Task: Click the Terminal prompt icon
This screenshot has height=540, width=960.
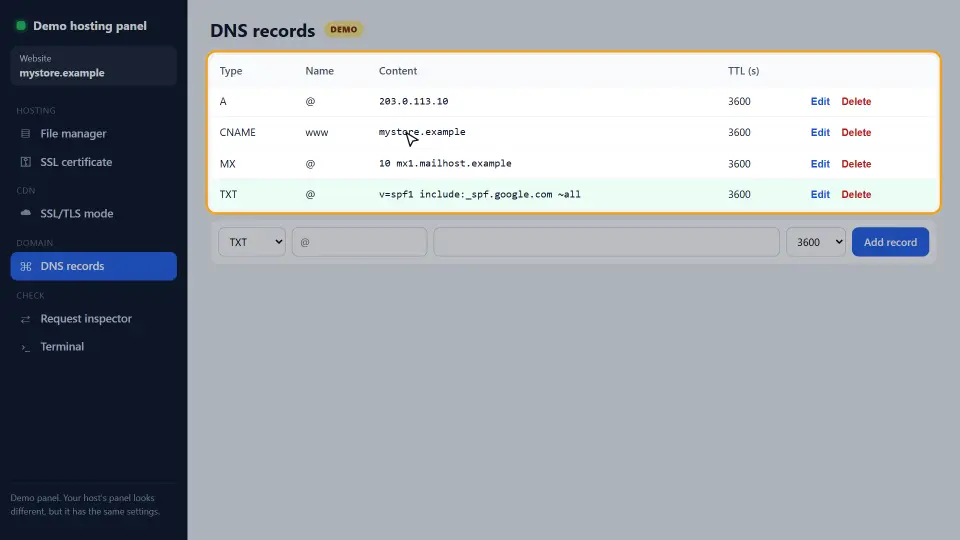Action: click(26, 347)
